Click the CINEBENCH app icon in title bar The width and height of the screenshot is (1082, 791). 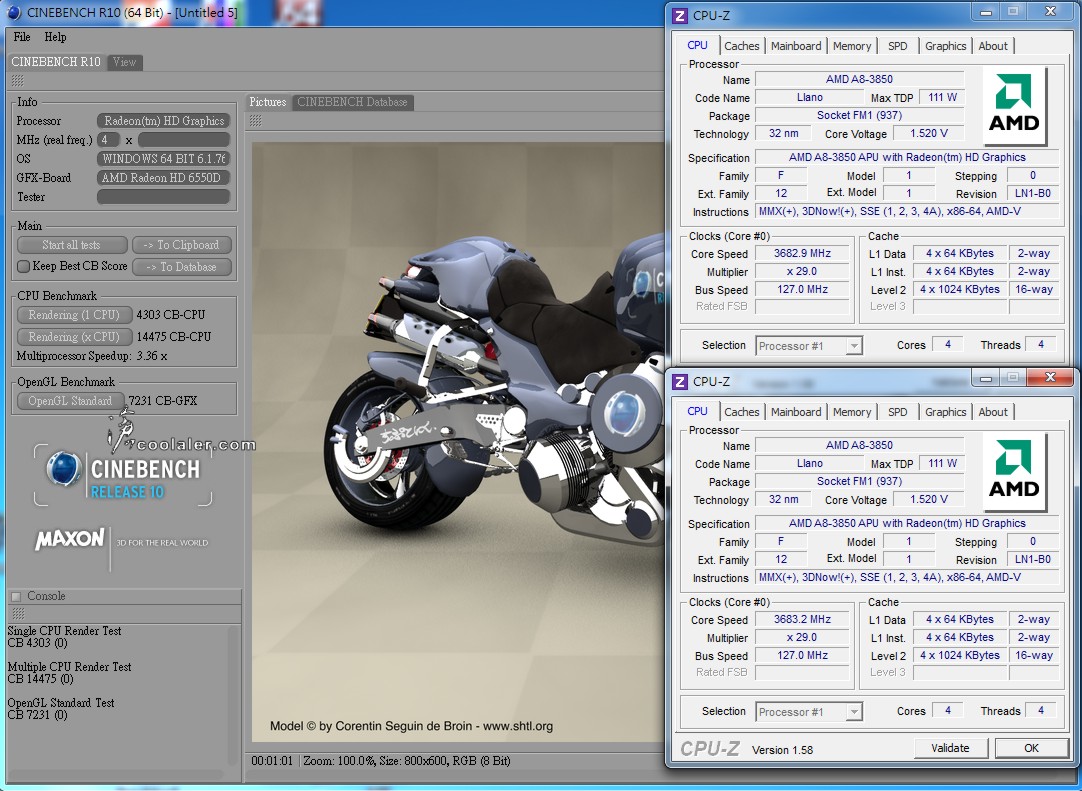[13, 12]
